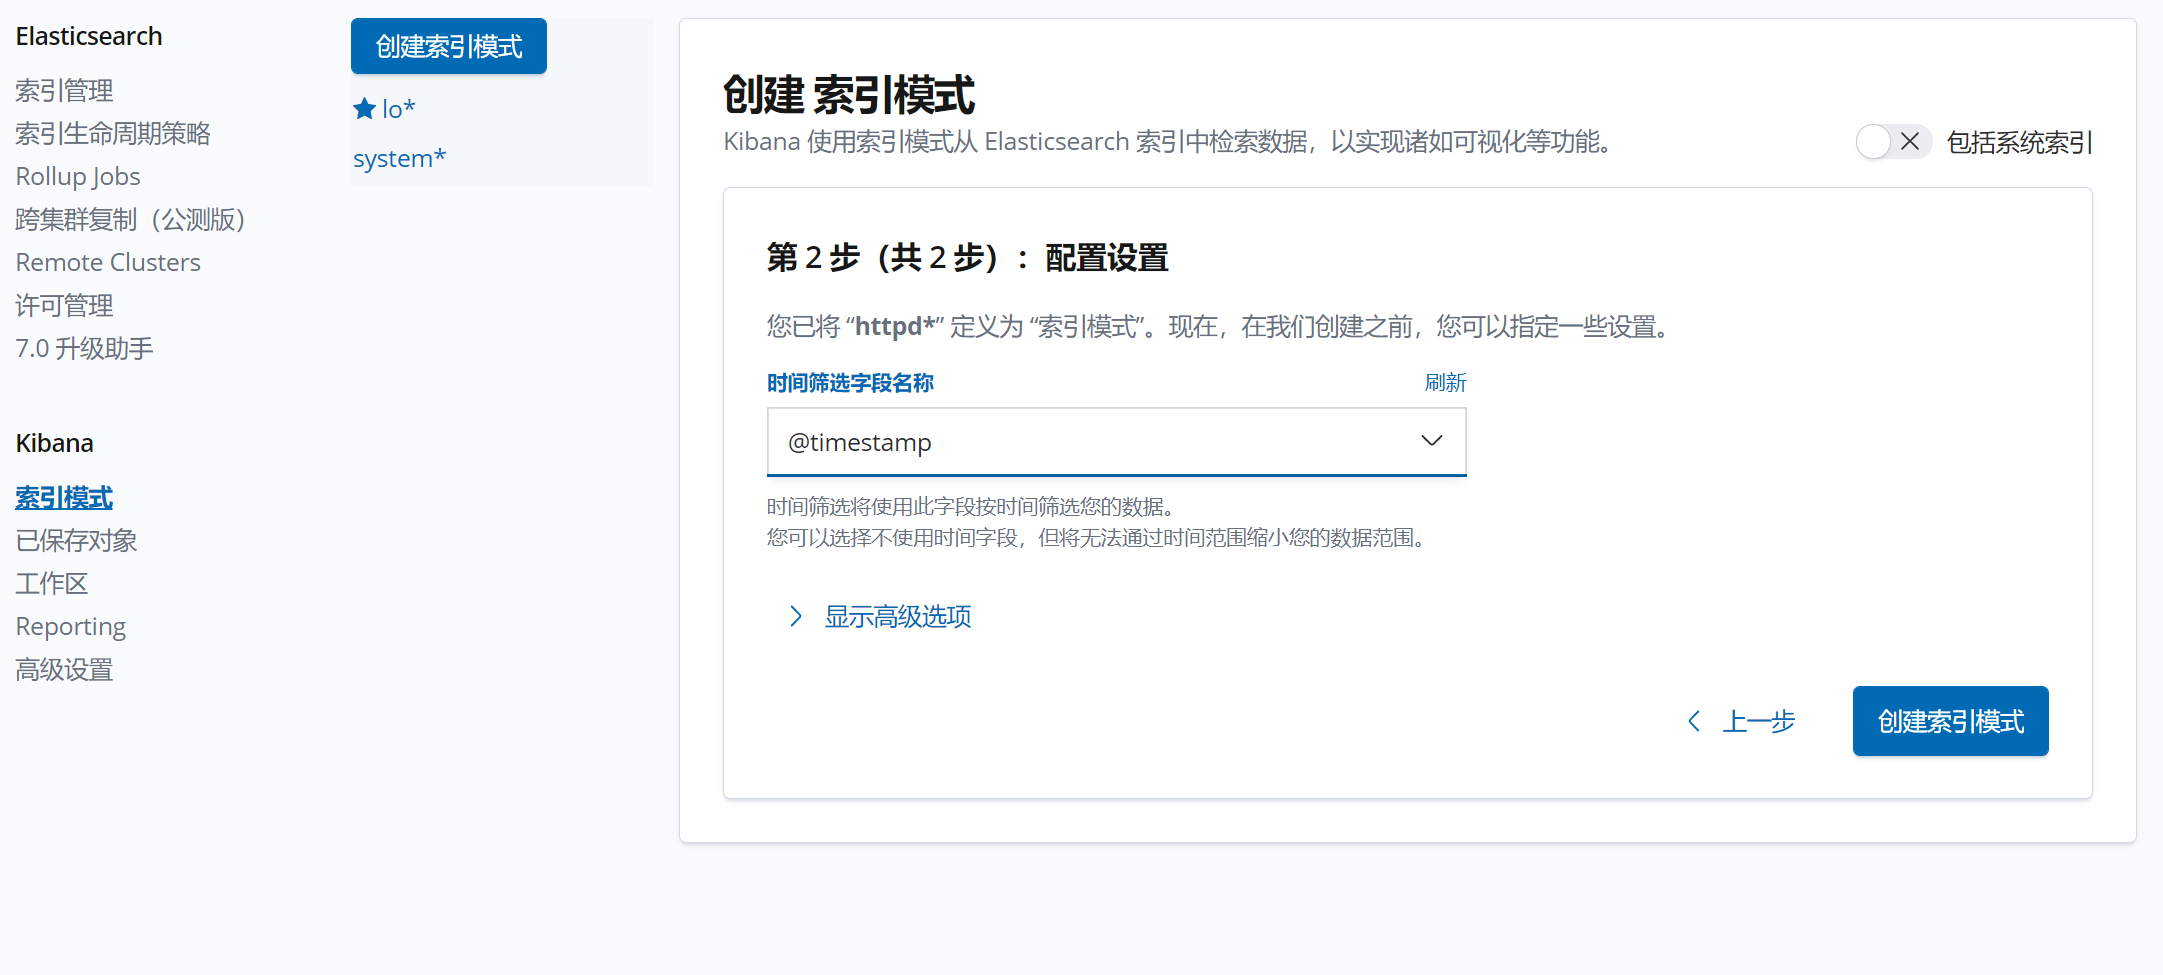Click the chevron beside 显示高级选项

click(796, 616)
